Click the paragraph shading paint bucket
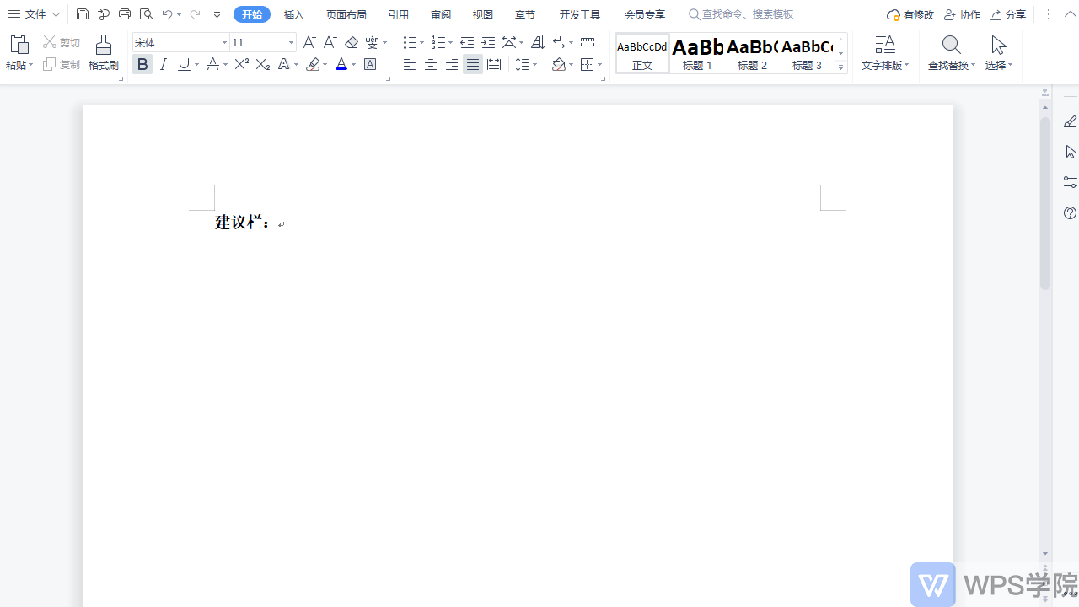 click(559, 64)
